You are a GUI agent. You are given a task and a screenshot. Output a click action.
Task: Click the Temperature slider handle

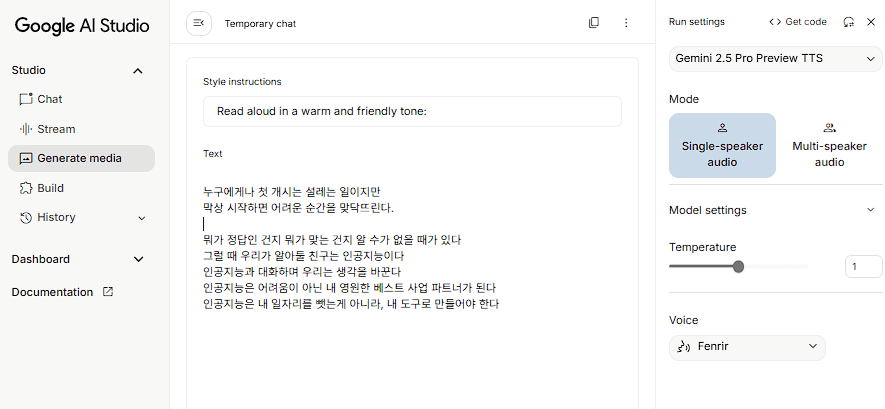pyautogui.click(x=739, y=267)
